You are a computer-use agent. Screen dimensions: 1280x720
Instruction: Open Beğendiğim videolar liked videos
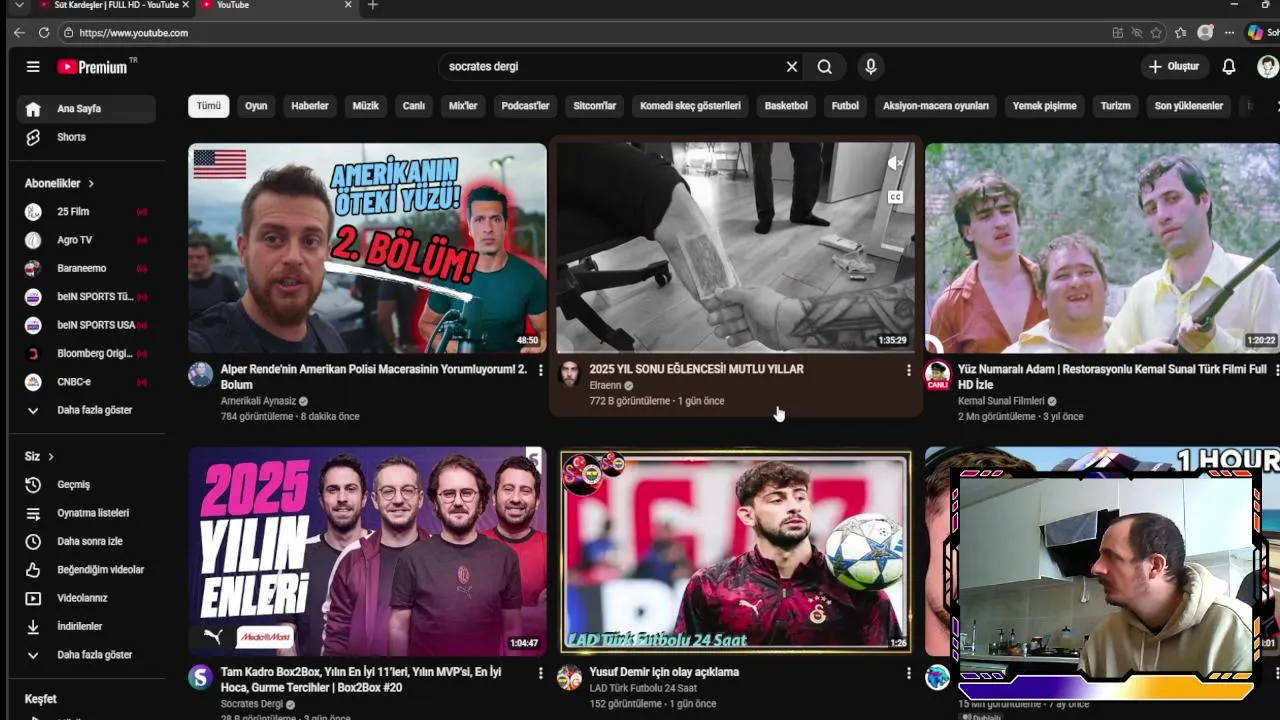click(x=86, y=569)
